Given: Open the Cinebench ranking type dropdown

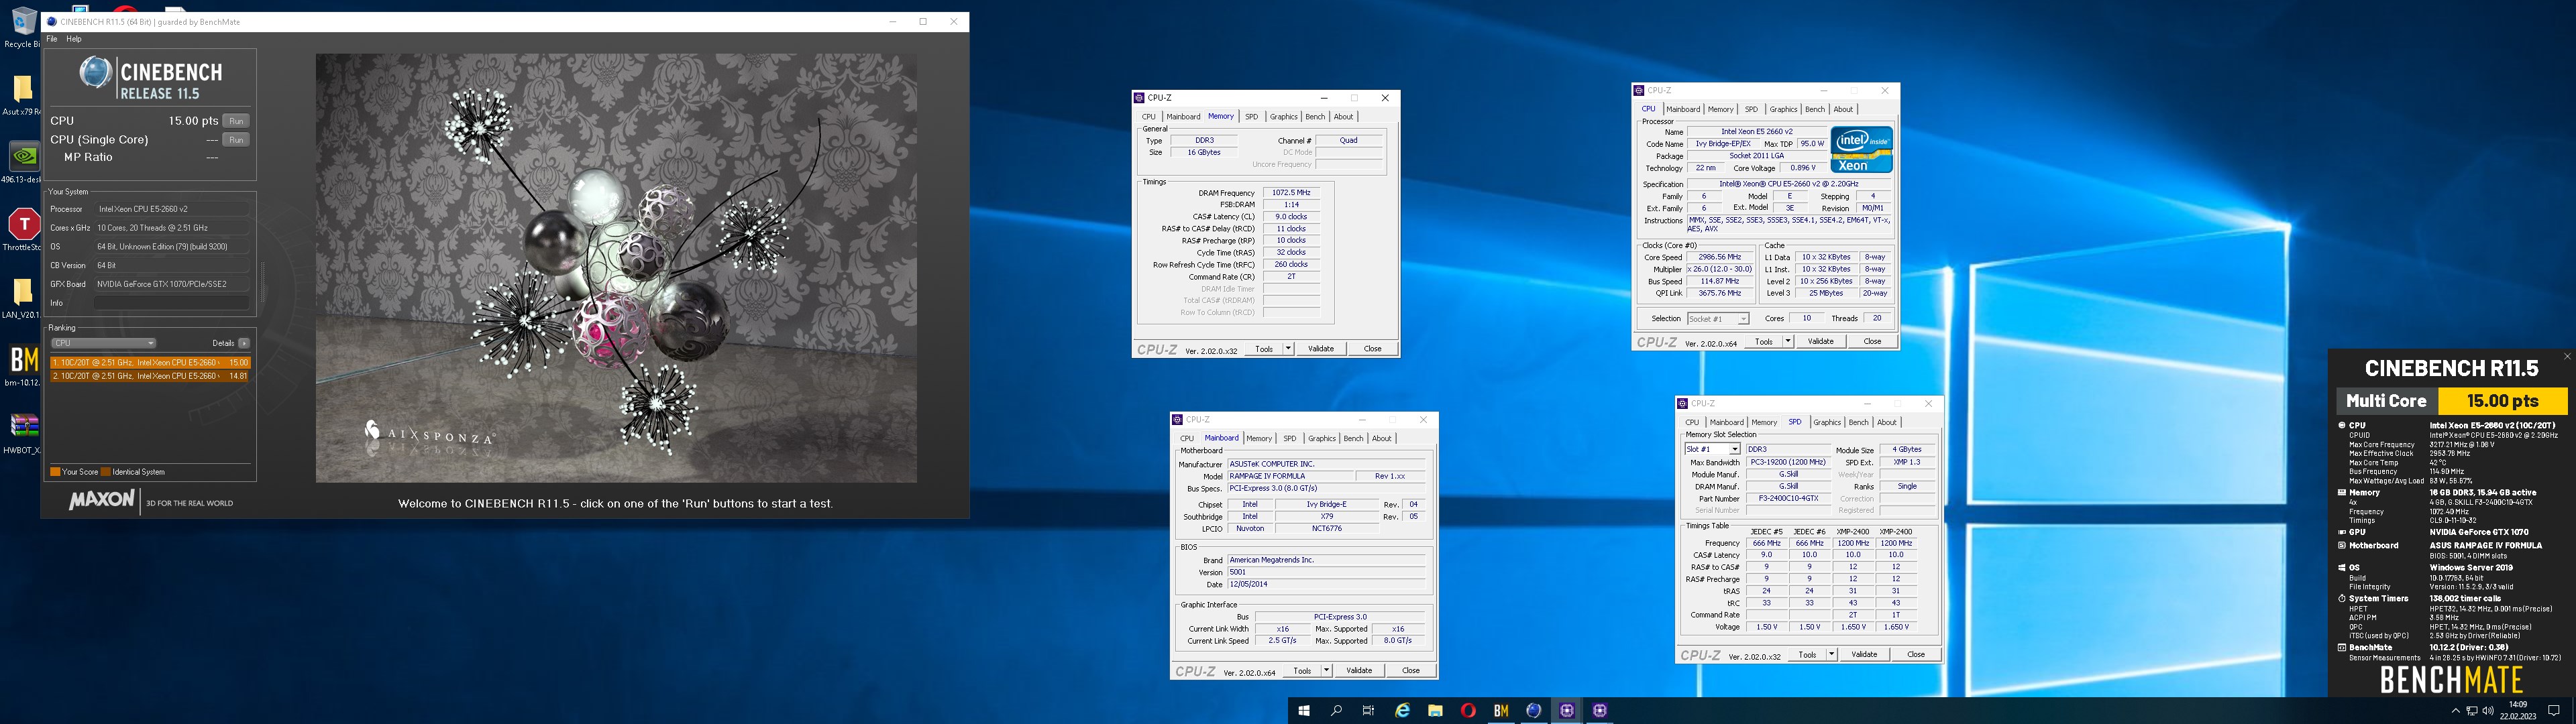Looking at the screenshot, I should (103, 343).
